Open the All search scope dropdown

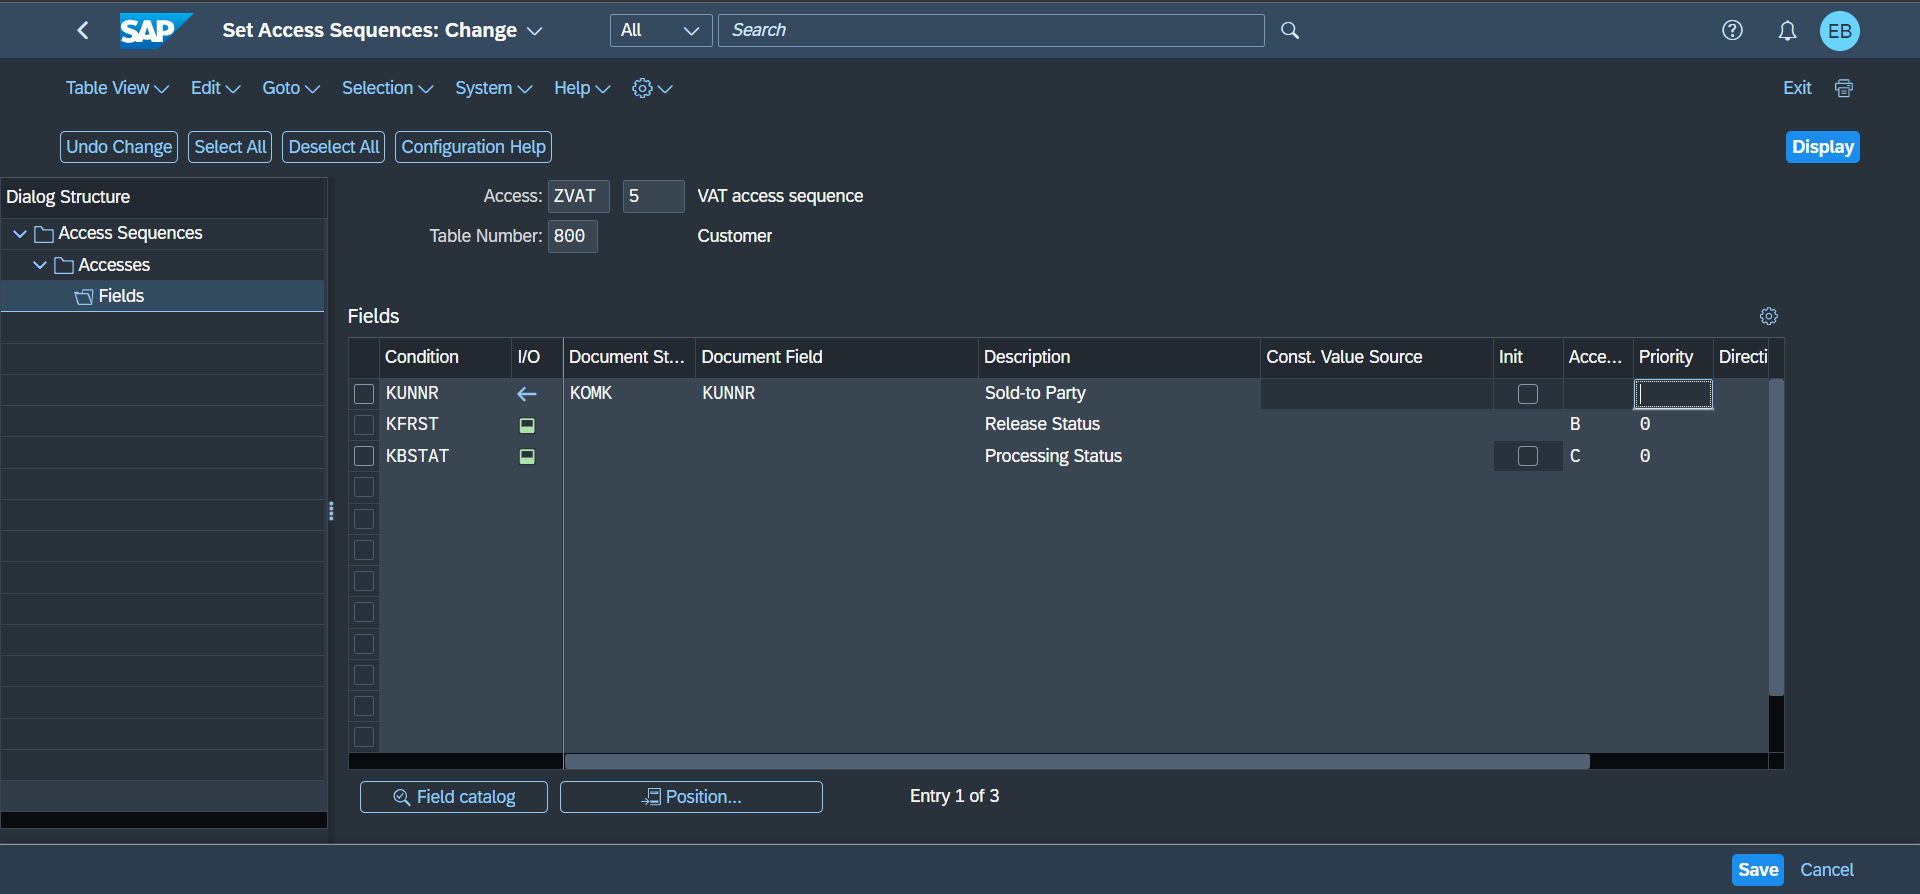pyautogui.click(x=661, y=30)
